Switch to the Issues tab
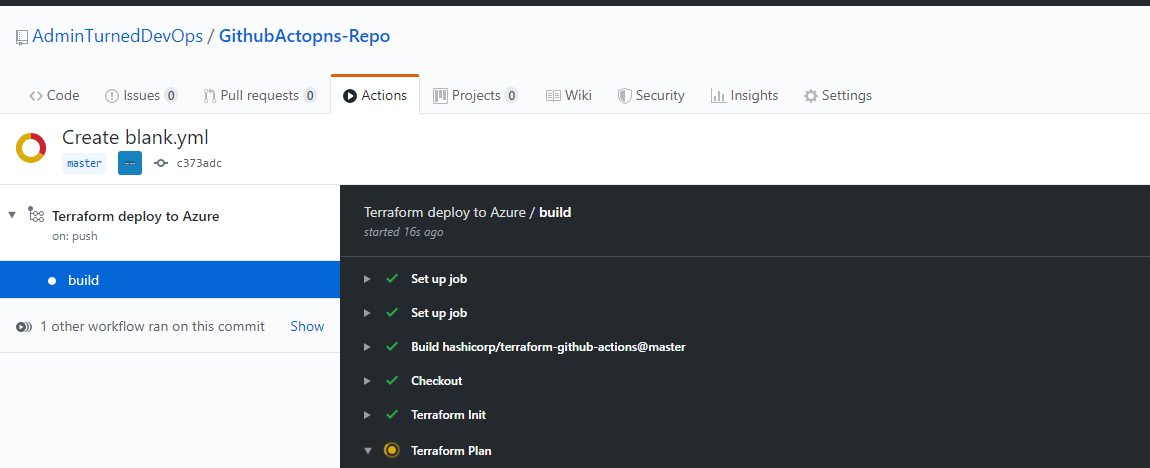This screenshot has height=468, width=1150. coord(141,95)
